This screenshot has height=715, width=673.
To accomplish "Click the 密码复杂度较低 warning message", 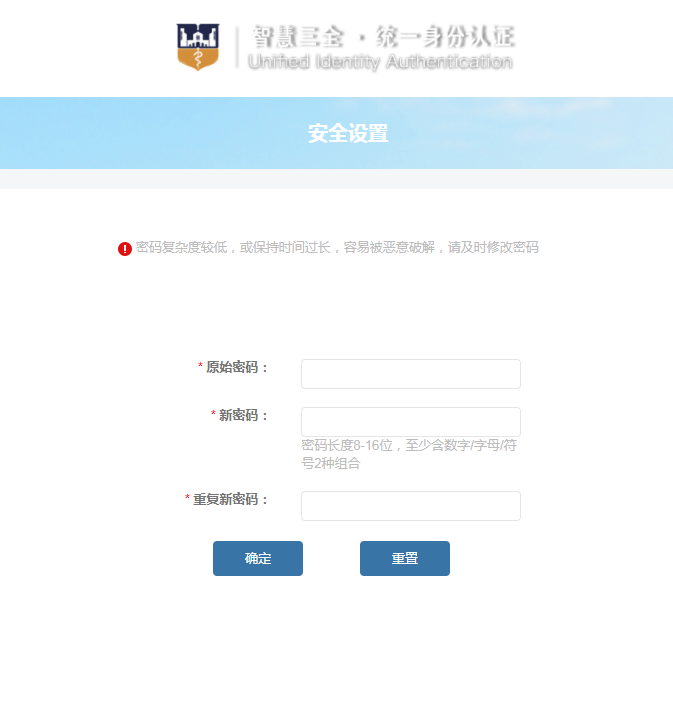I will click(337, 248).
